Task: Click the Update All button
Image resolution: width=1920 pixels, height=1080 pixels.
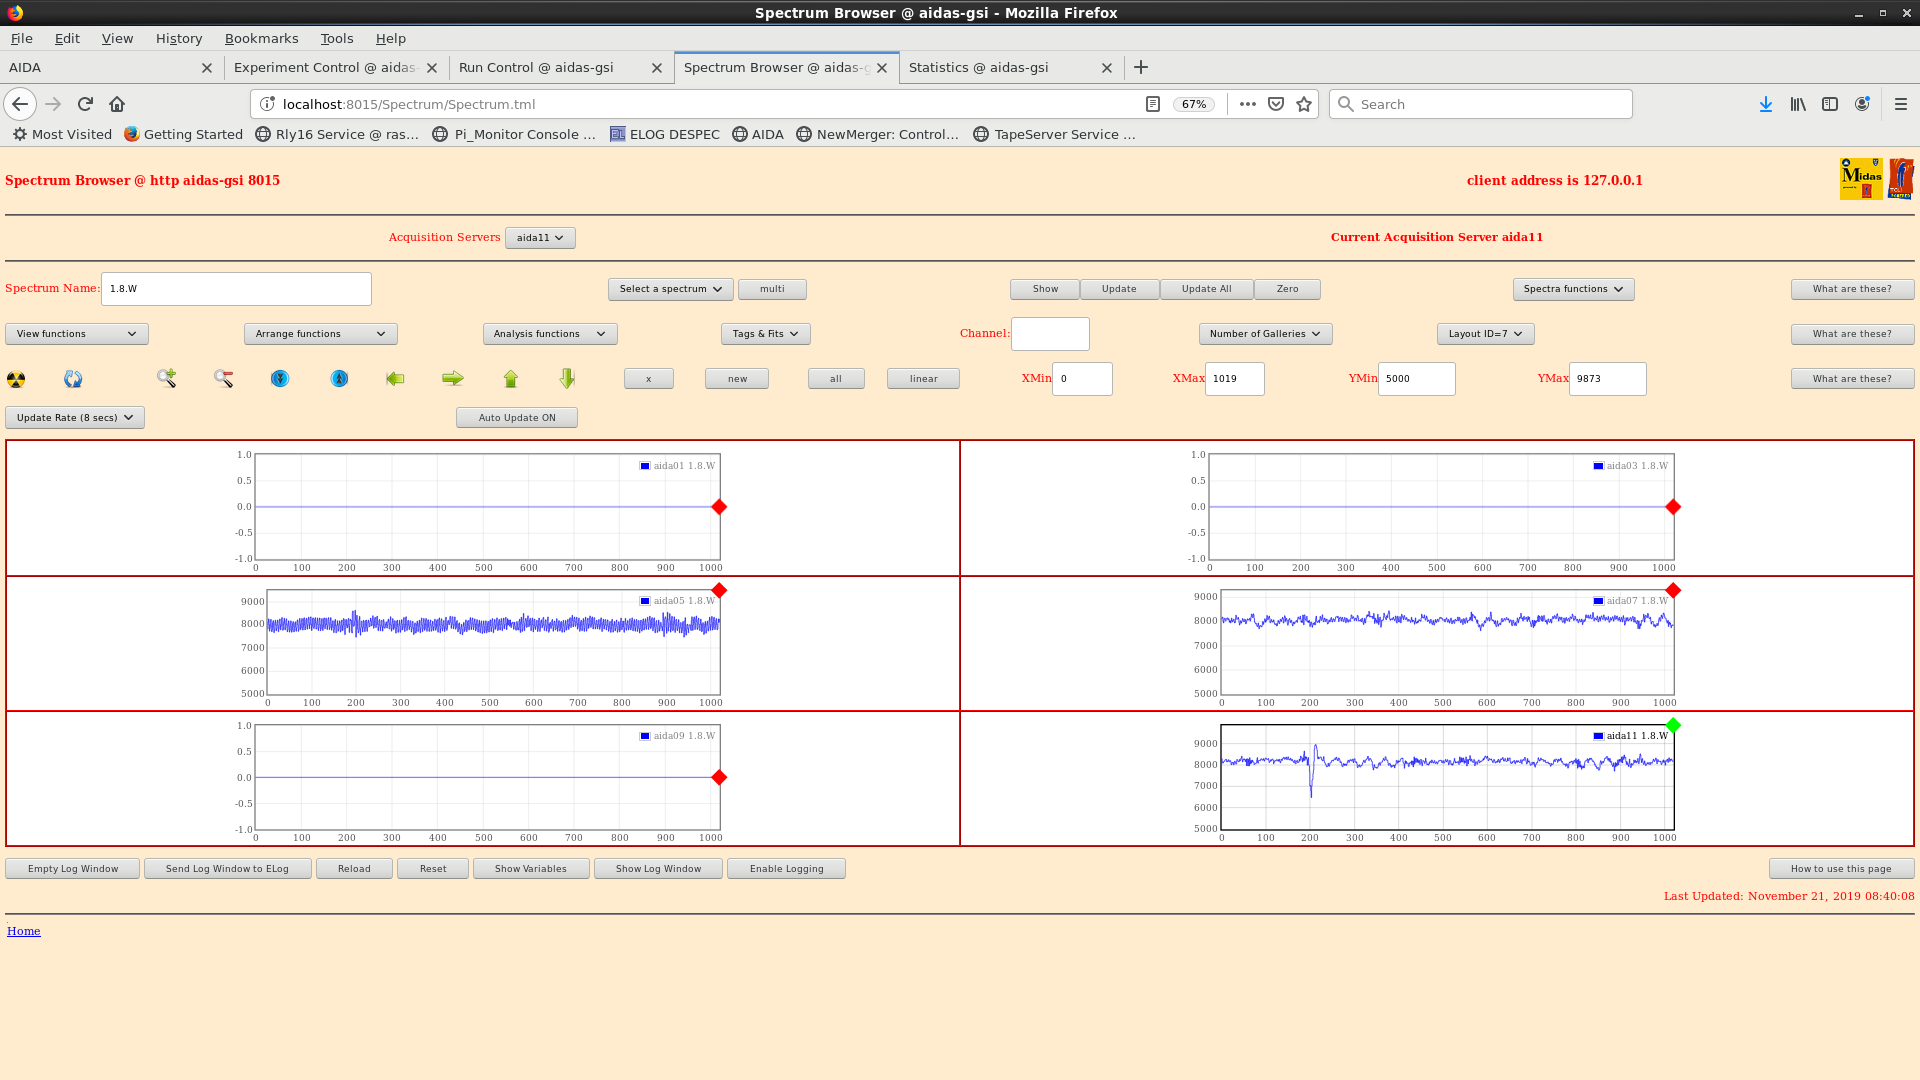Action: click(1206, 289)
